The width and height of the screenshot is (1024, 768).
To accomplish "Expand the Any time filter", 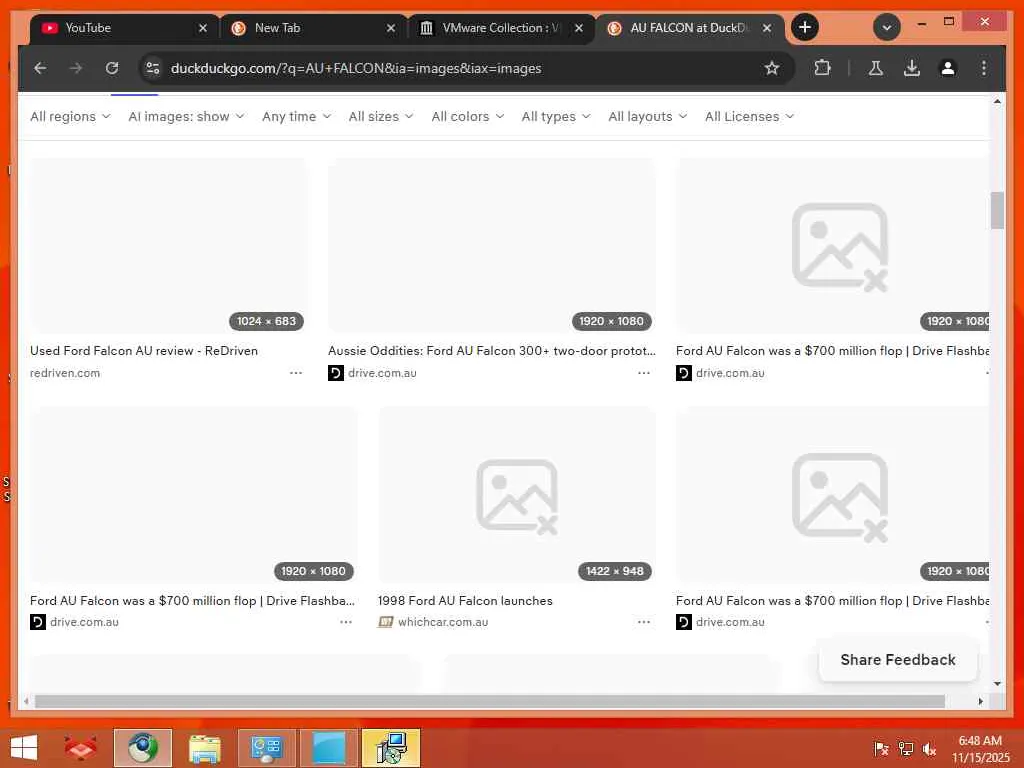I will [x=296, y=116].
